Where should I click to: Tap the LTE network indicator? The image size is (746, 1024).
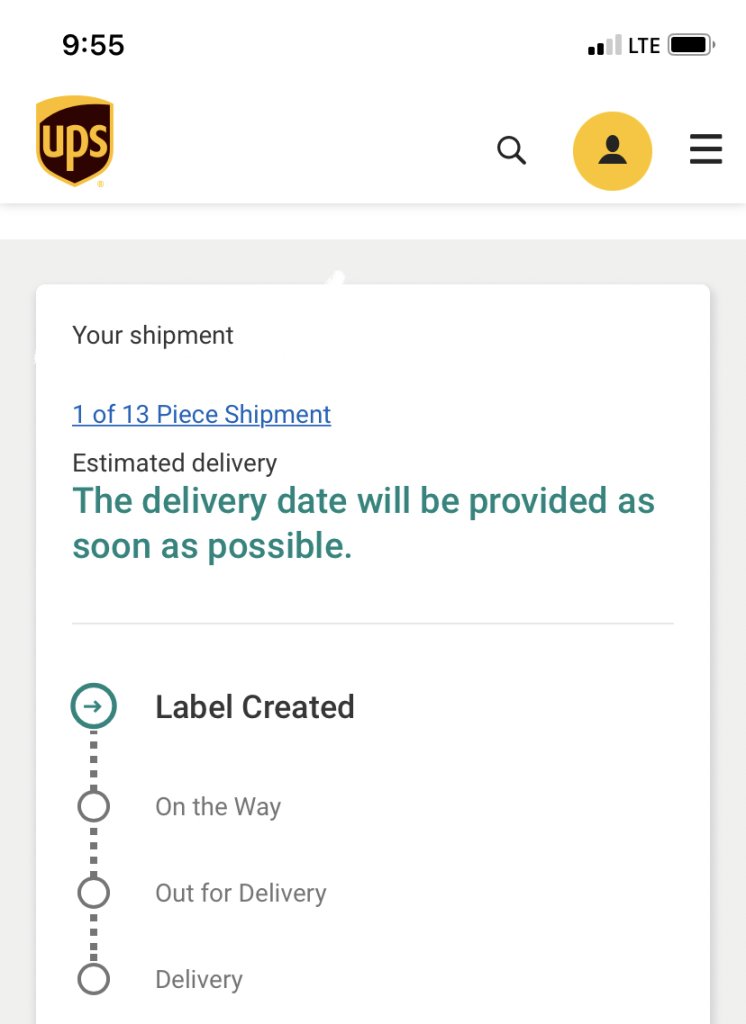coord(644,45)
